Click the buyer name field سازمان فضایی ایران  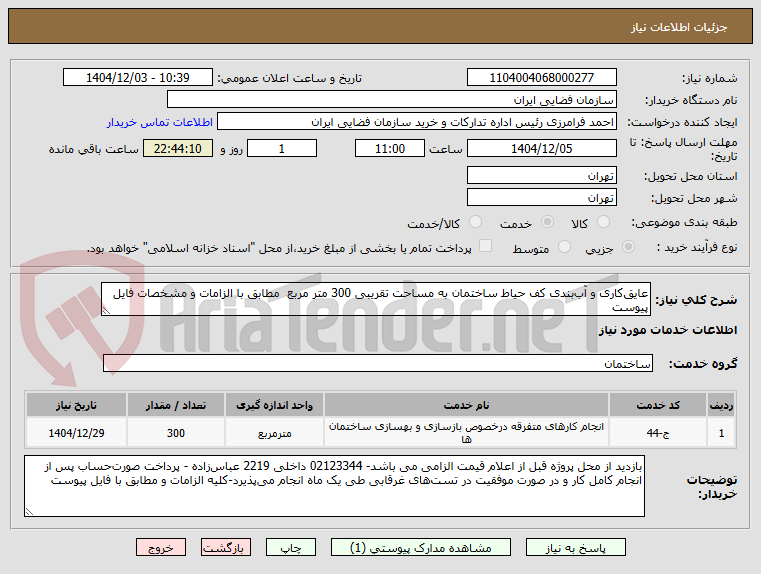point(392,100)
